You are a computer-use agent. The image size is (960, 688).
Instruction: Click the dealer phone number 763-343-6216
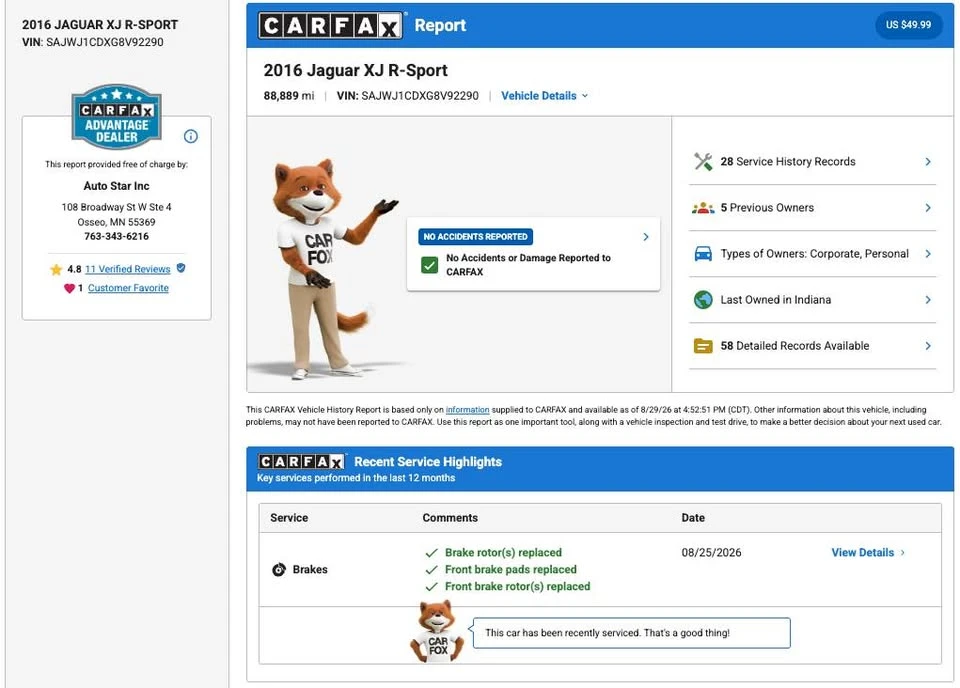pos(116,236)
